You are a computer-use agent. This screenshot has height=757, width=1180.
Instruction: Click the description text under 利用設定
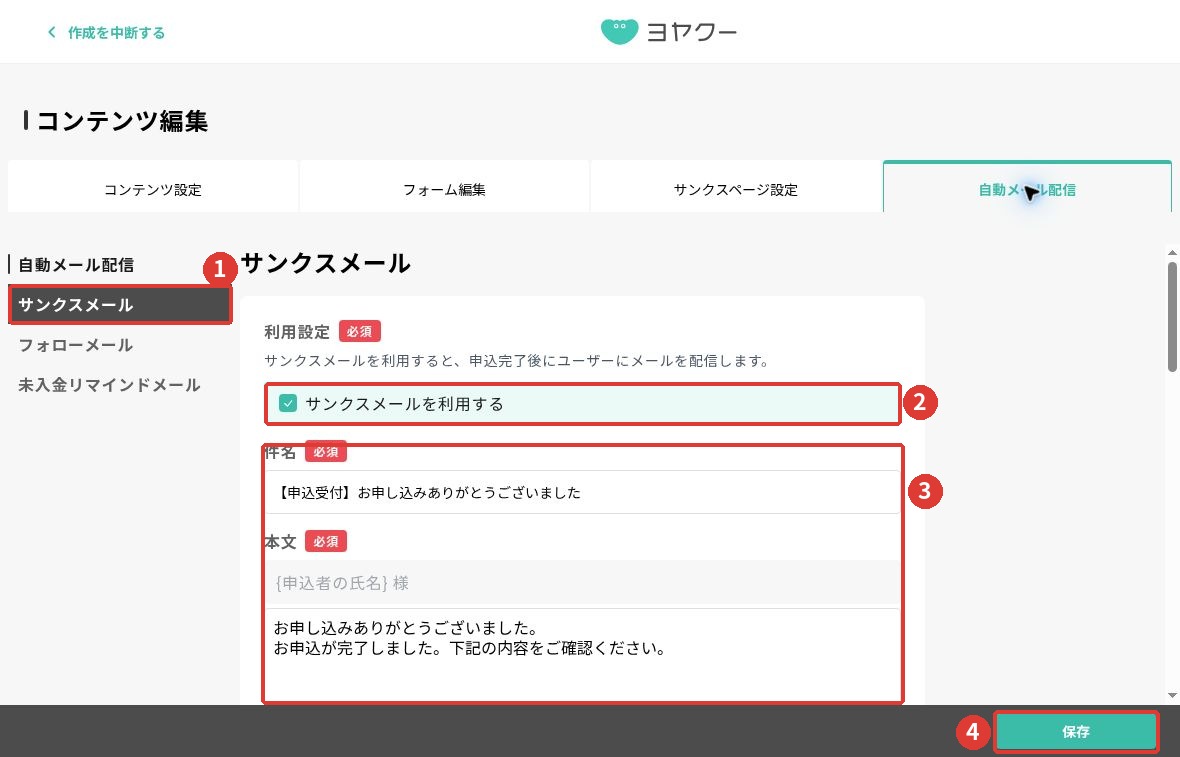point(517,361)
